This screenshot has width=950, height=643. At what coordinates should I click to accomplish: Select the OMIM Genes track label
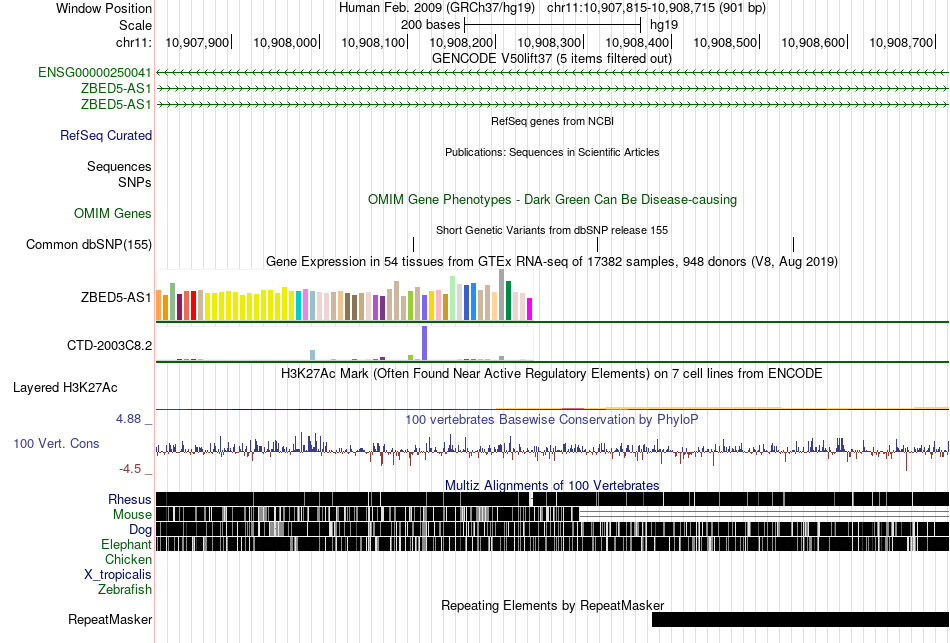coord(113,213)
